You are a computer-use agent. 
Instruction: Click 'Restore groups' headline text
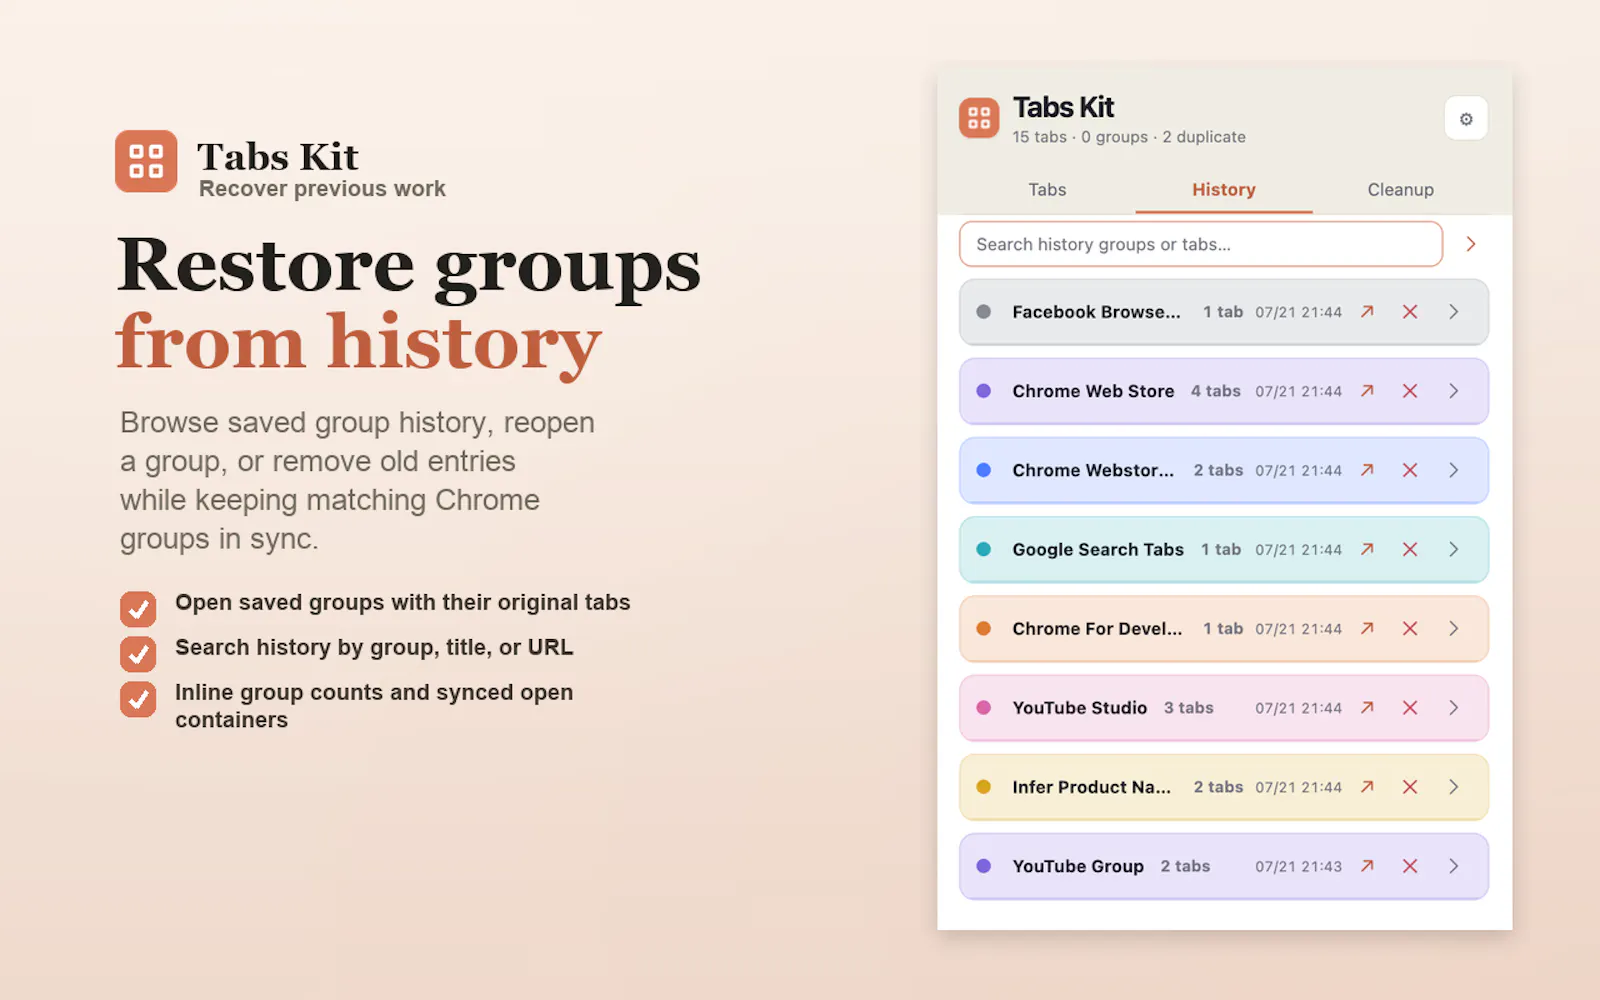[409, 267]
